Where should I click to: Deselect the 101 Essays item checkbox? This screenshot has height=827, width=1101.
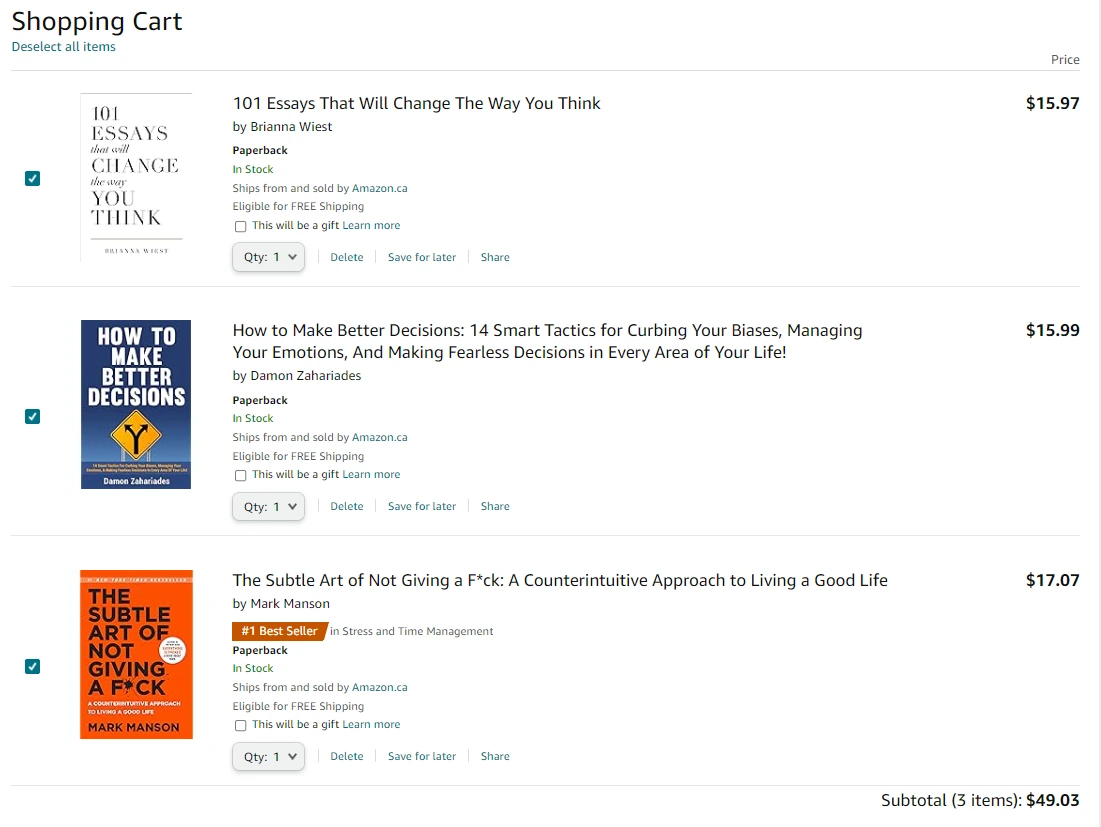(x=32, y=178)
